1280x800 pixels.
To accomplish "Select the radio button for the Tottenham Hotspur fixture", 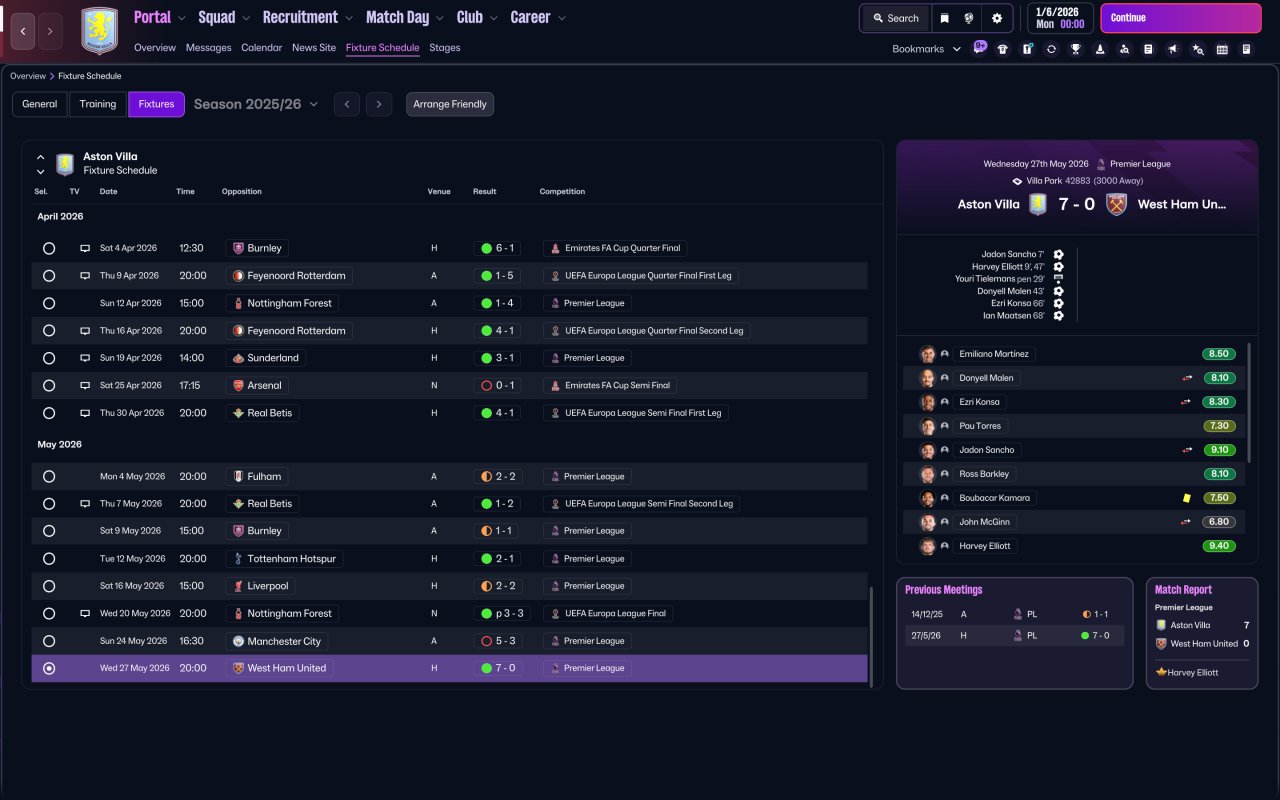I will [x=49, y=559].
